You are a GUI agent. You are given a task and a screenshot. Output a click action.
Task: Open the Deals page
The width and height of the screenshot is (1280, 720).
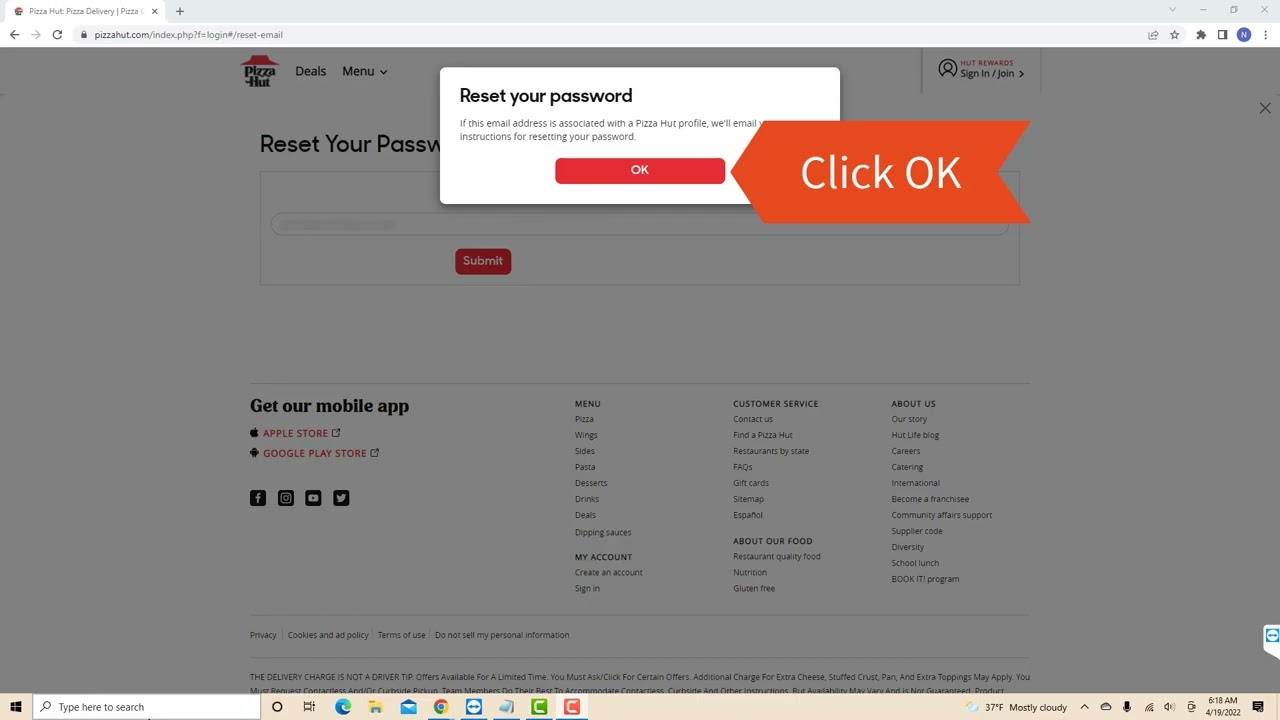pos(310,71)
